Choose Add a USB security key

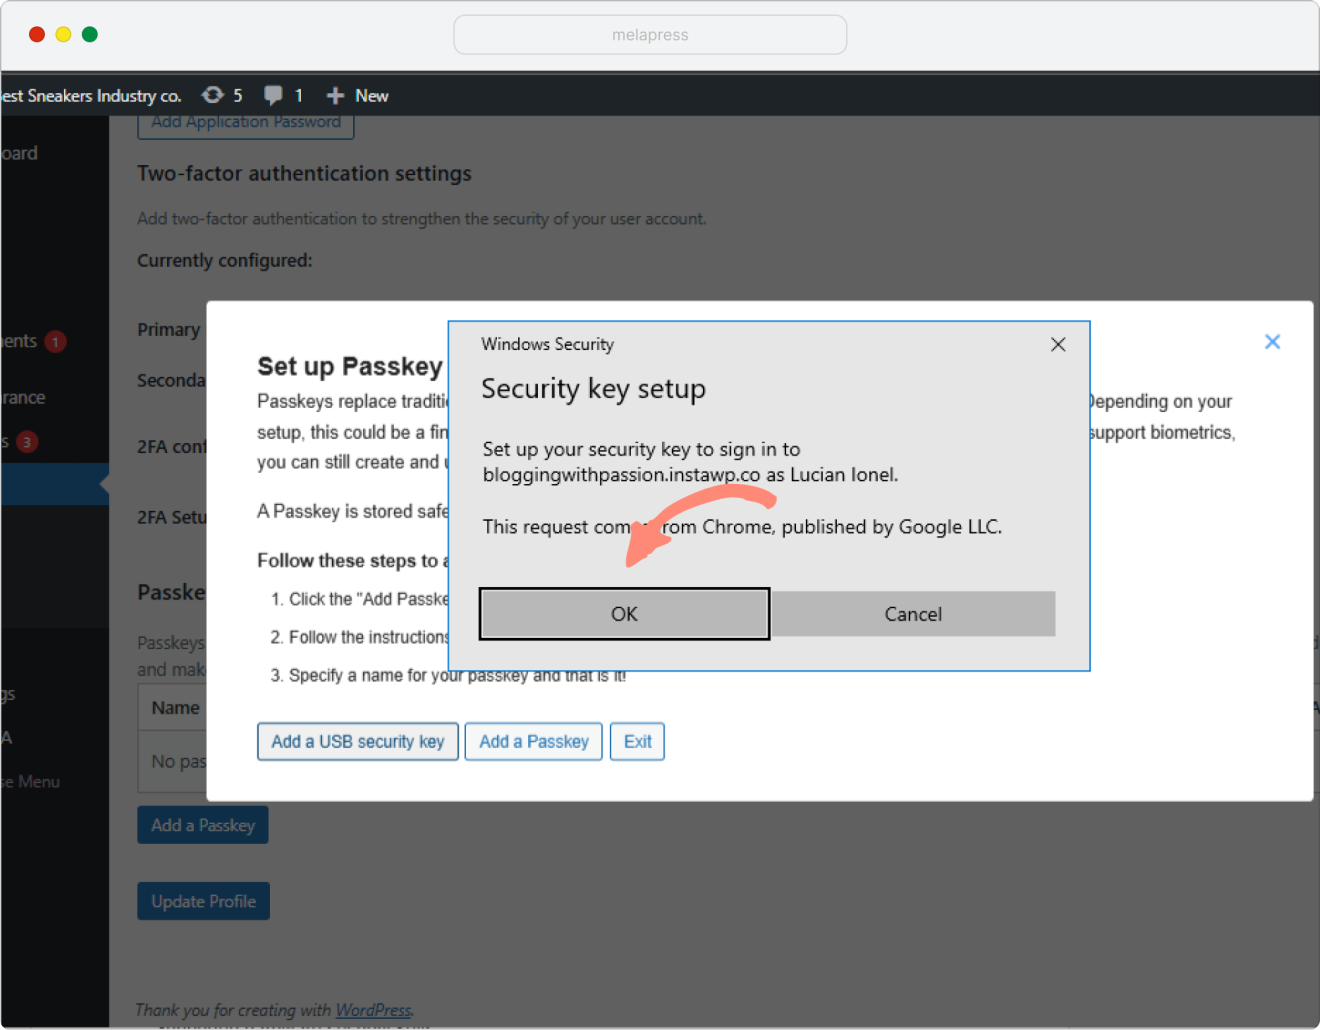[358, 742]
